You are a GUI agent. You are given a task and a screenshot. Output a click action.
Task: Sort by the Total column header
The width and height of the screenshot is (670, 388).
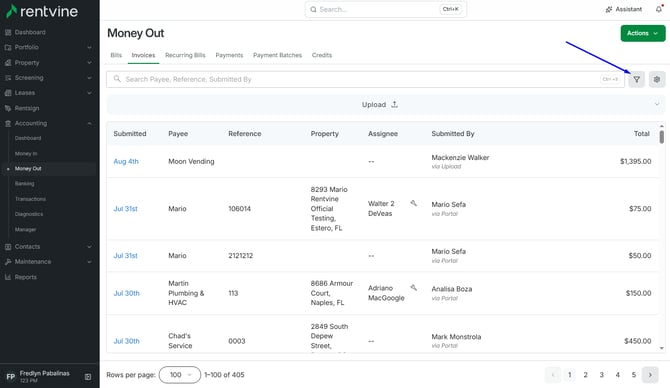(641, 134)
